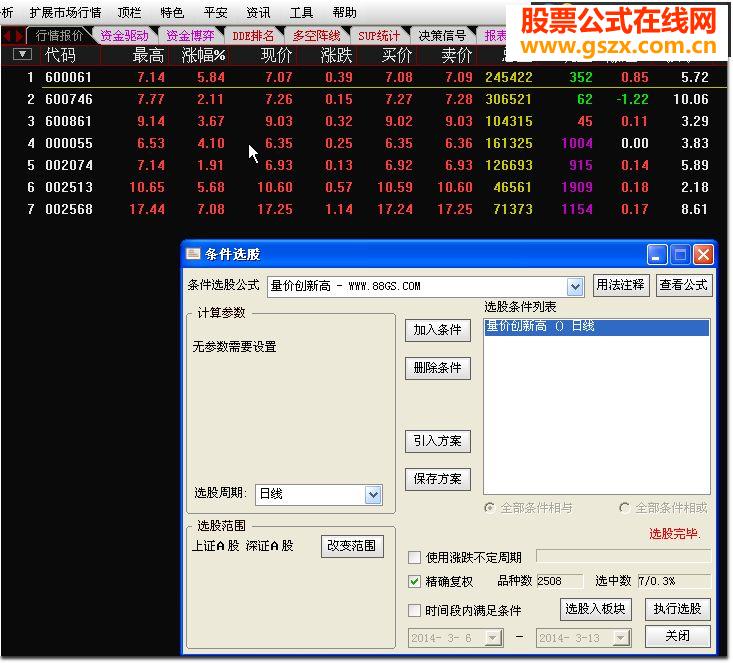Switch to the 行情报价 tab
The width and height of the screenshot is (733, 663).
coord(59,36)
